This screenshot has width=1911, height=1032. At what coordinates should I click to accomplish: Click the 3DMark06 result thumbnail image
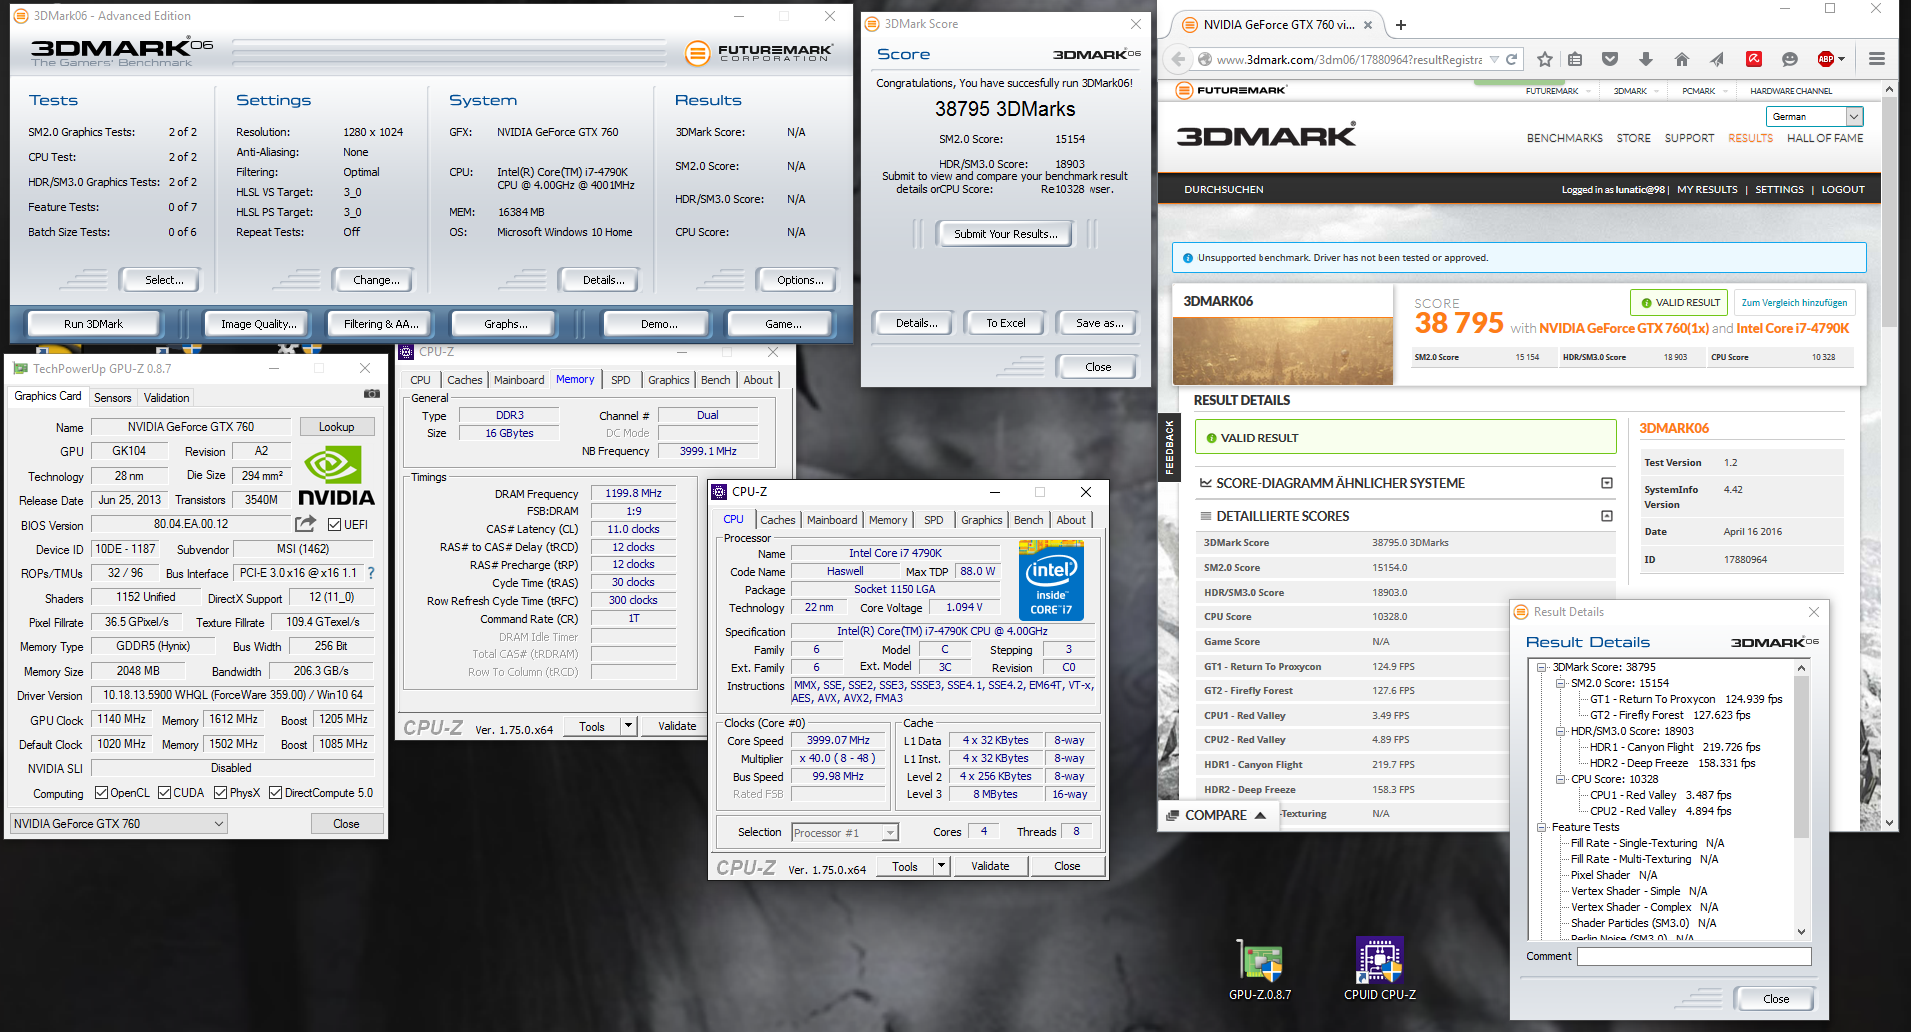(x=1283, y=351)
